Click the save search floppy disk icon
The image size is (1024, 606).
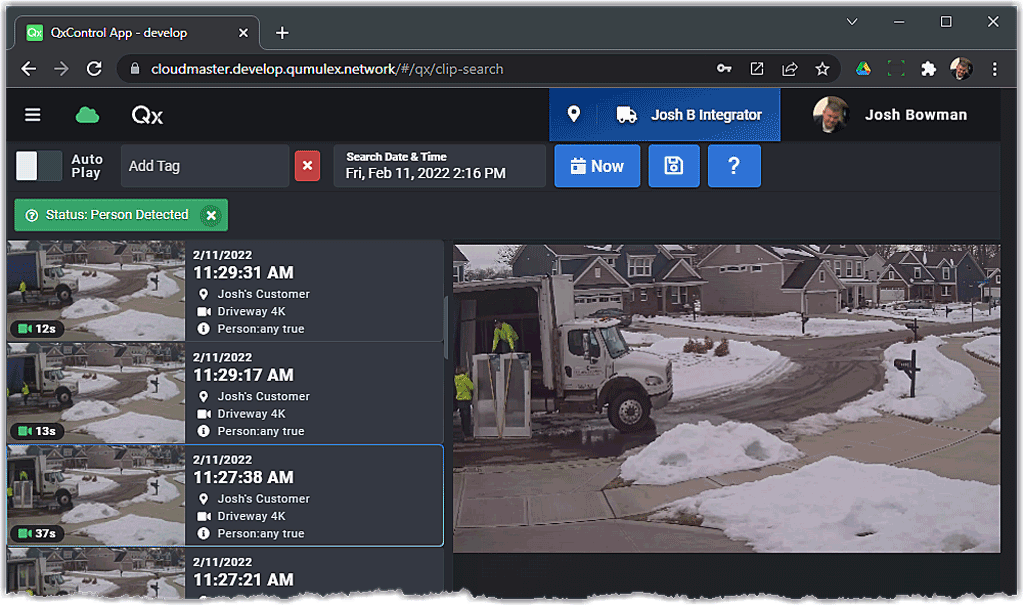click(674, 166)
